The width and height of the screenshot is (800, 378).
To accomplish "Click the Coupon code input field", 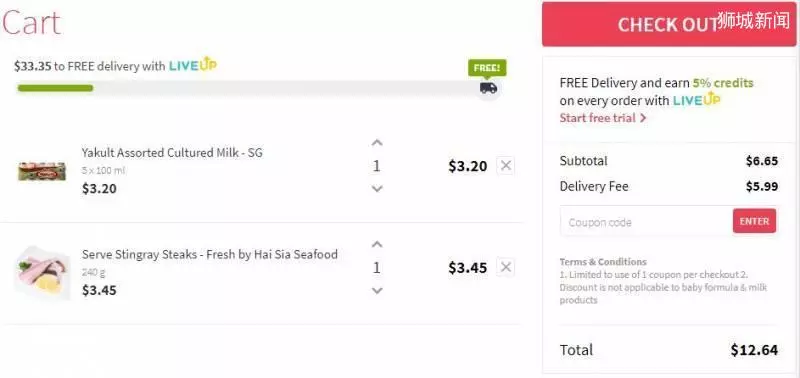I will pyautogui.click(x=646, y=222).
